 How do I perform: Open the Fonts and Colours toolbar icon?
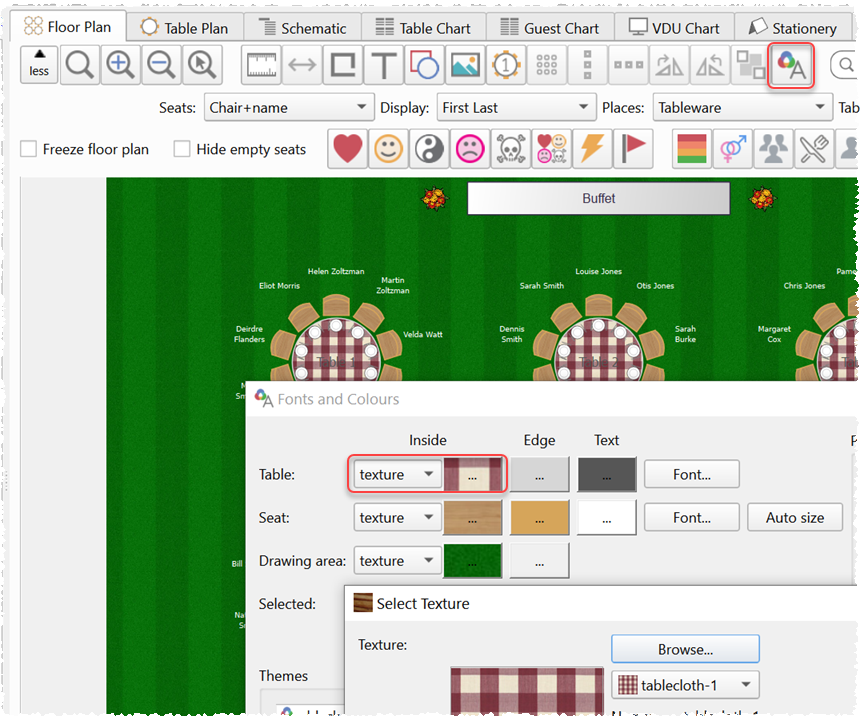(791, 66)
